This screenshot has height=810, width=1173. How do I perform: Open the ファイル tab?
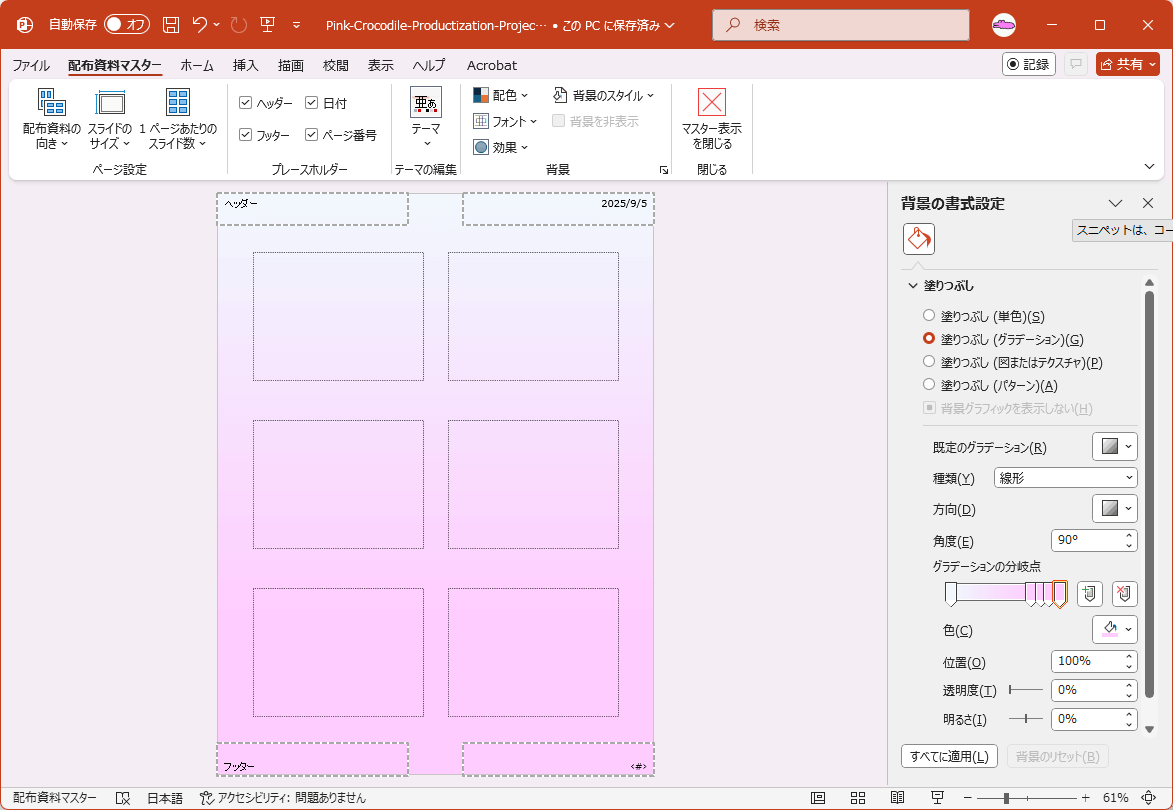click(x=31, y=65)
